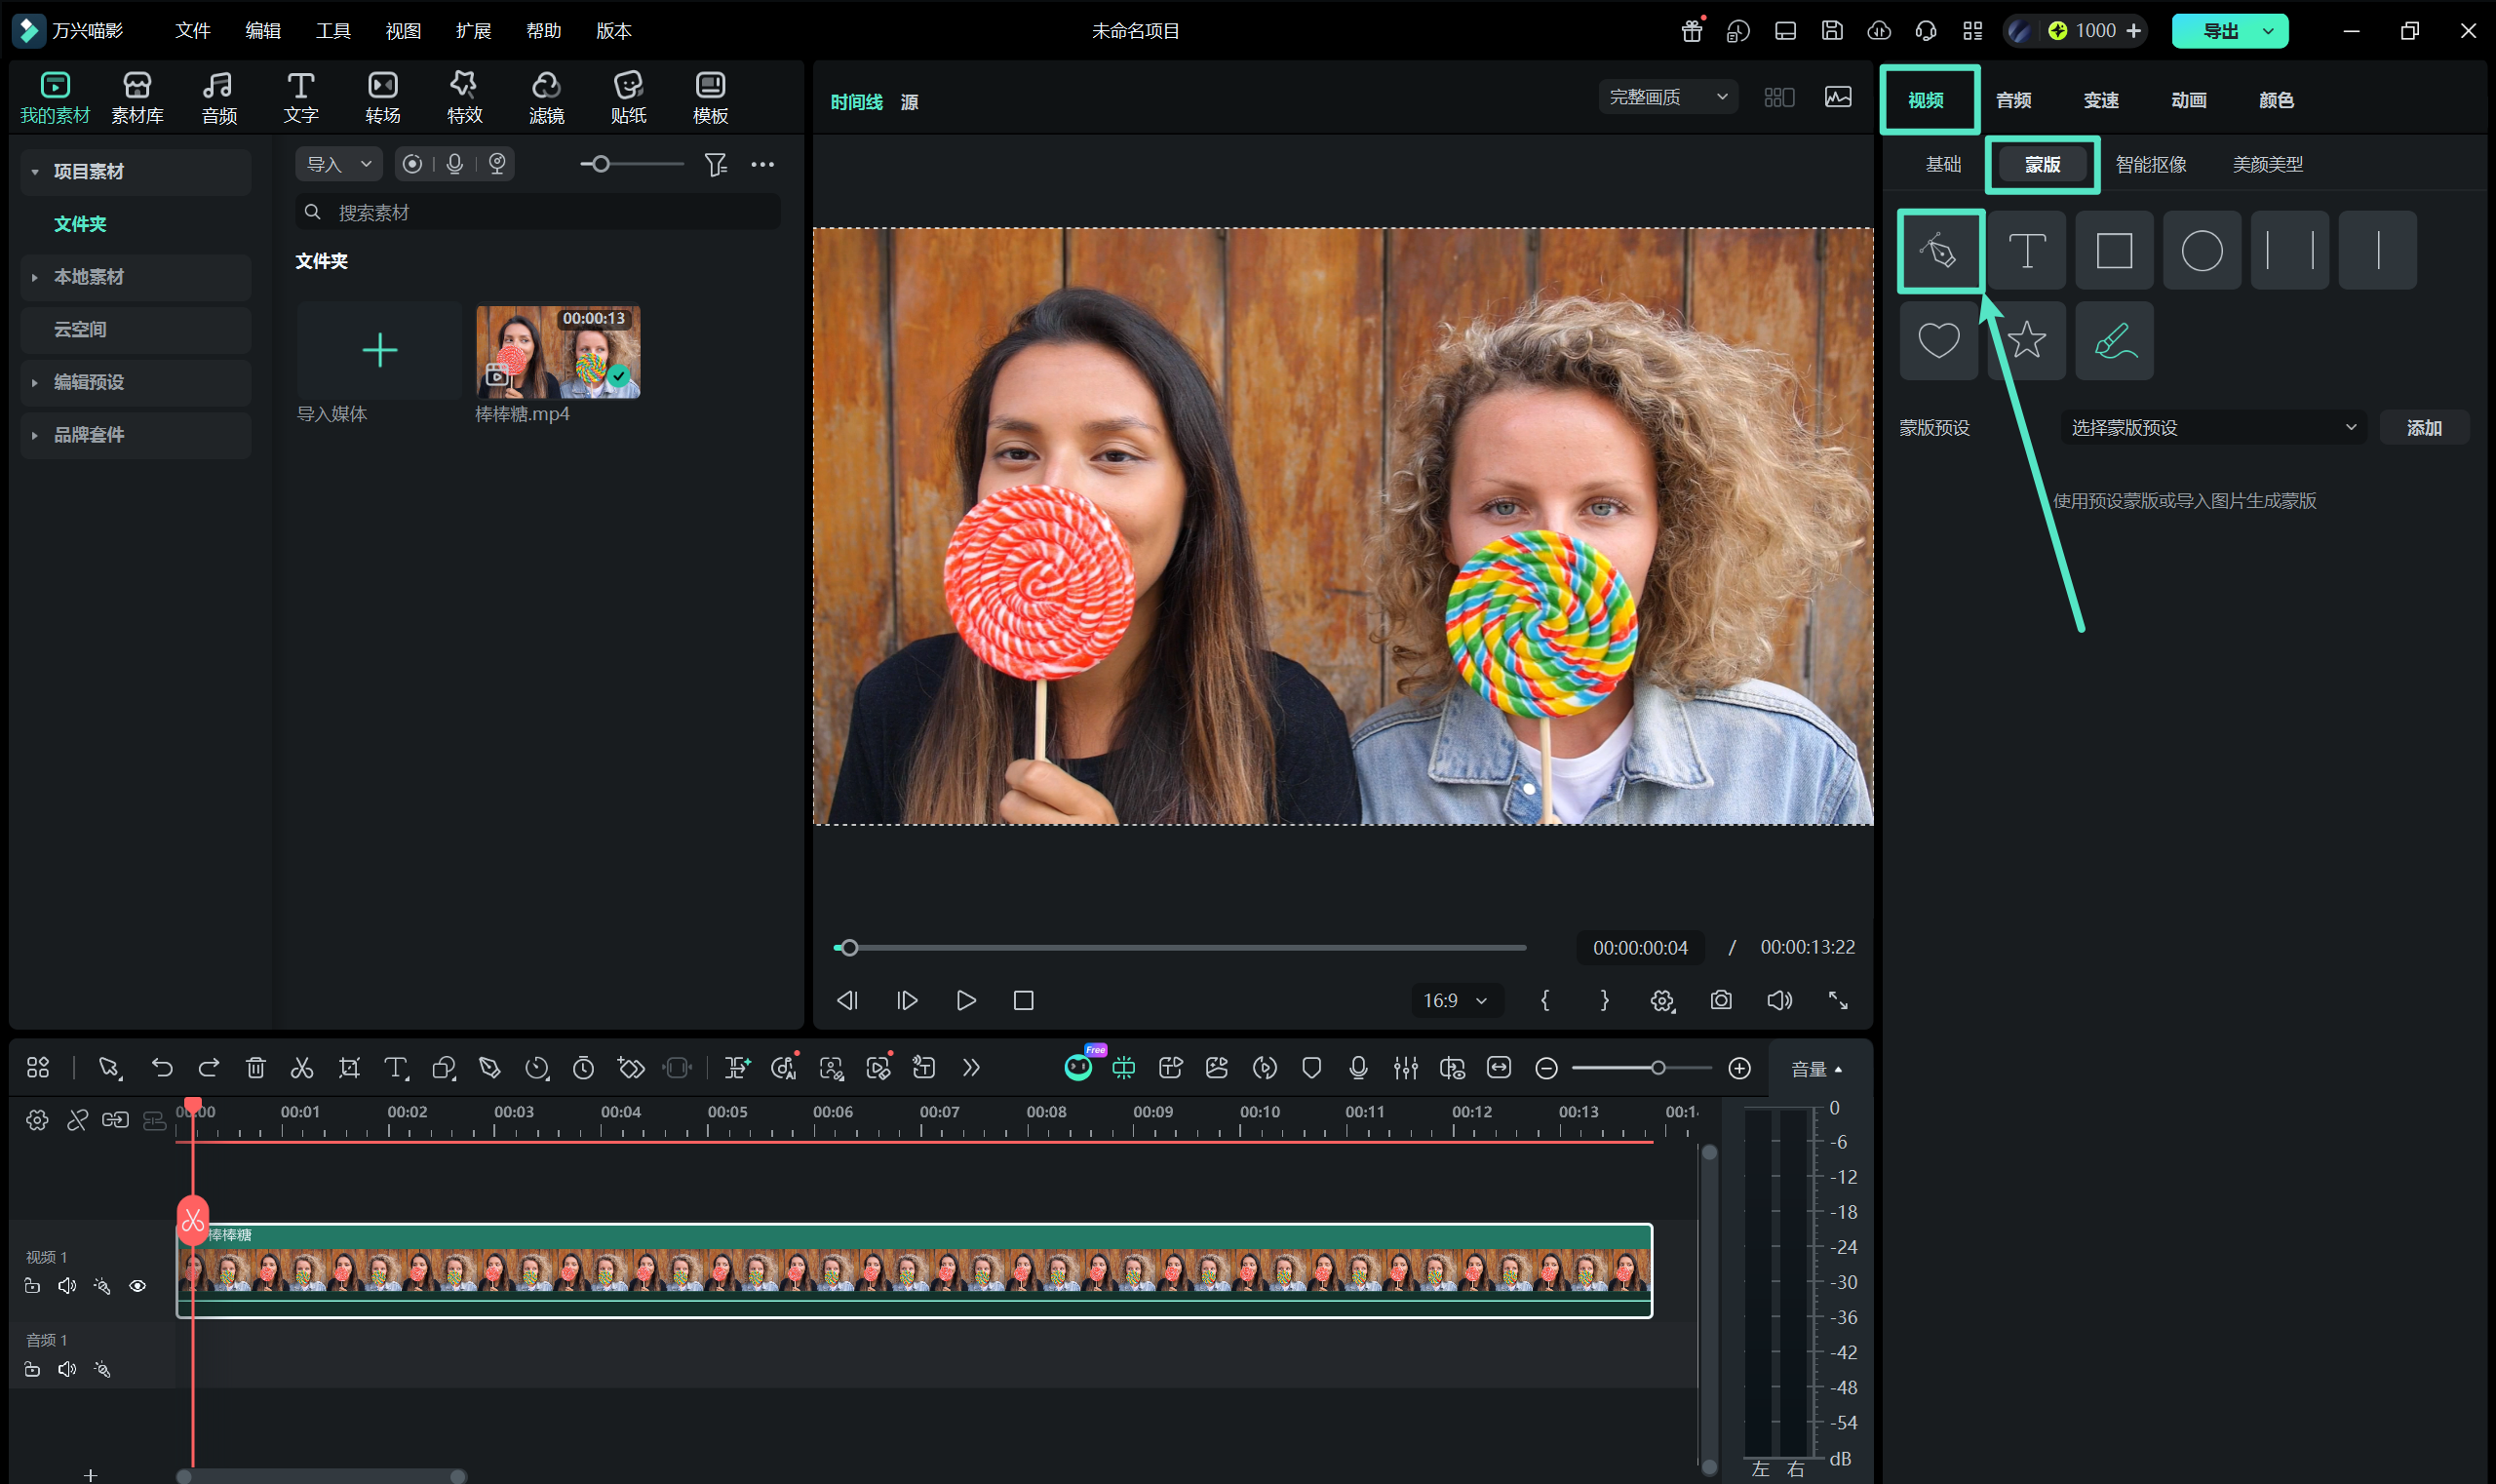Select the heart-shaped mask
Viewport: 2496px width, 1484px height.
[x=1938, y=340]
